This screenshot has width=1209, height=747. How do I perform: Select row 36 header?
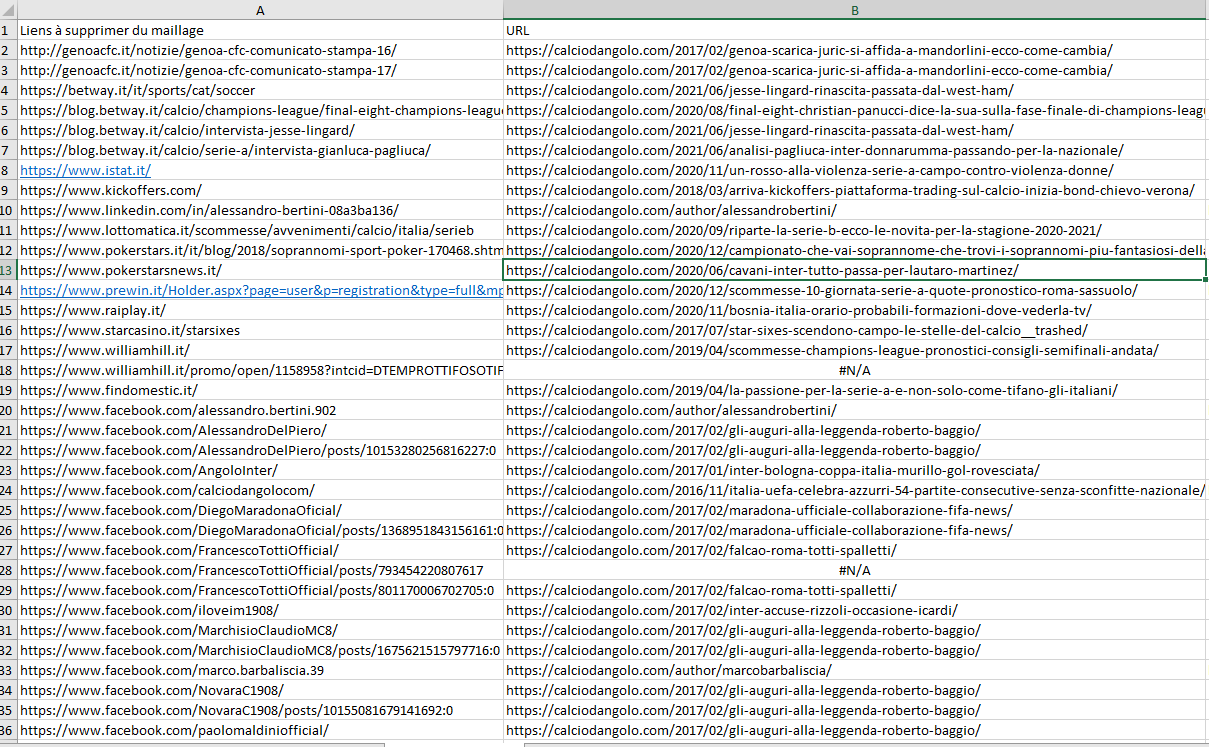[x=8, y=730]
